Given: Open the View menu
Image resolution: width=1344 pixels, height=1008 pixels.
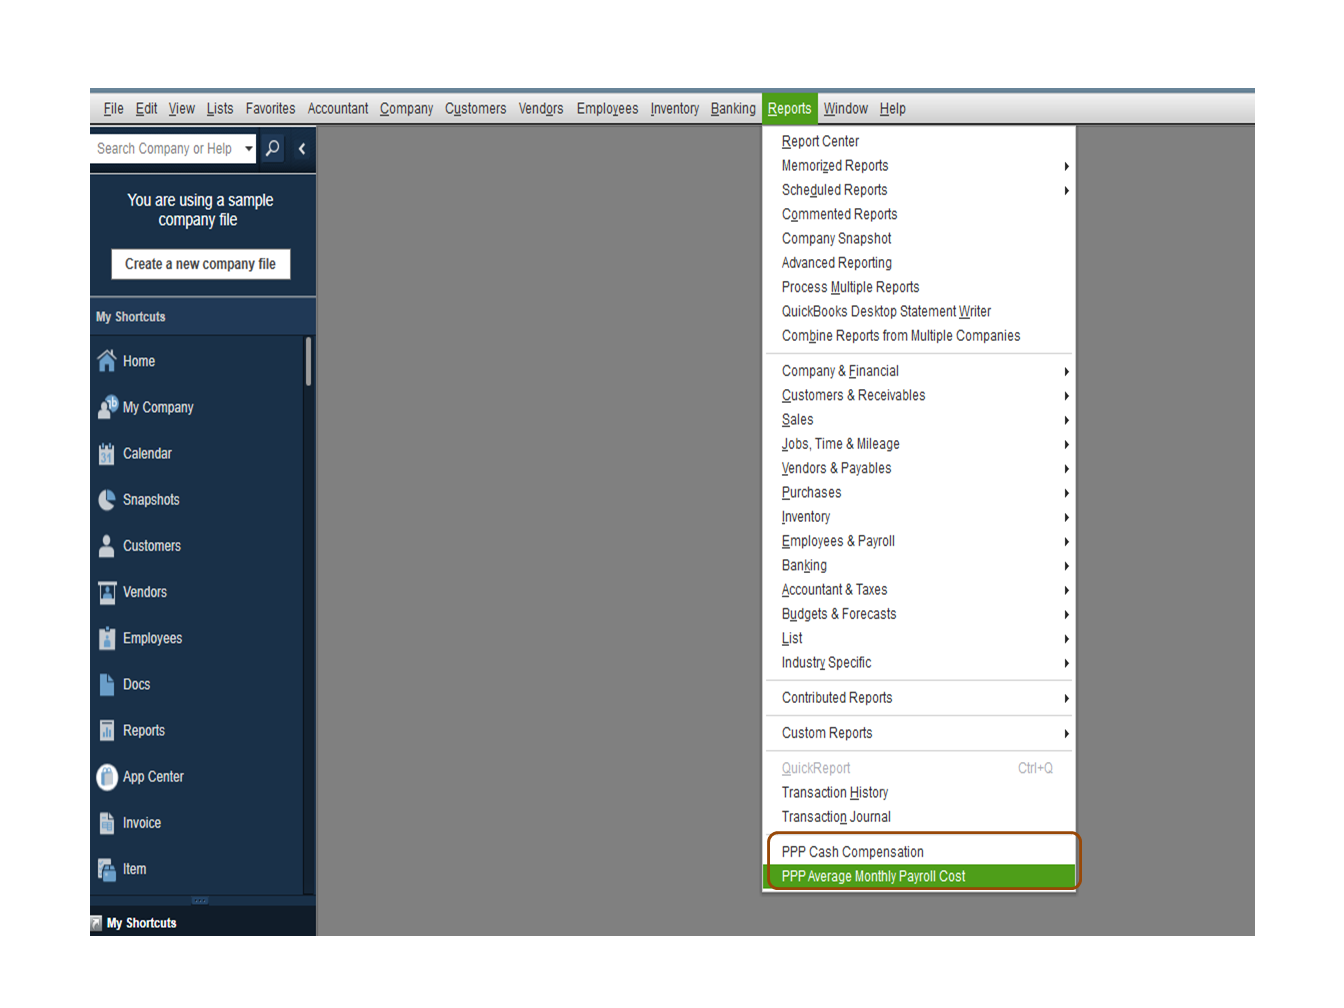Looking at the screenshot, I should [x=181, y=108].
